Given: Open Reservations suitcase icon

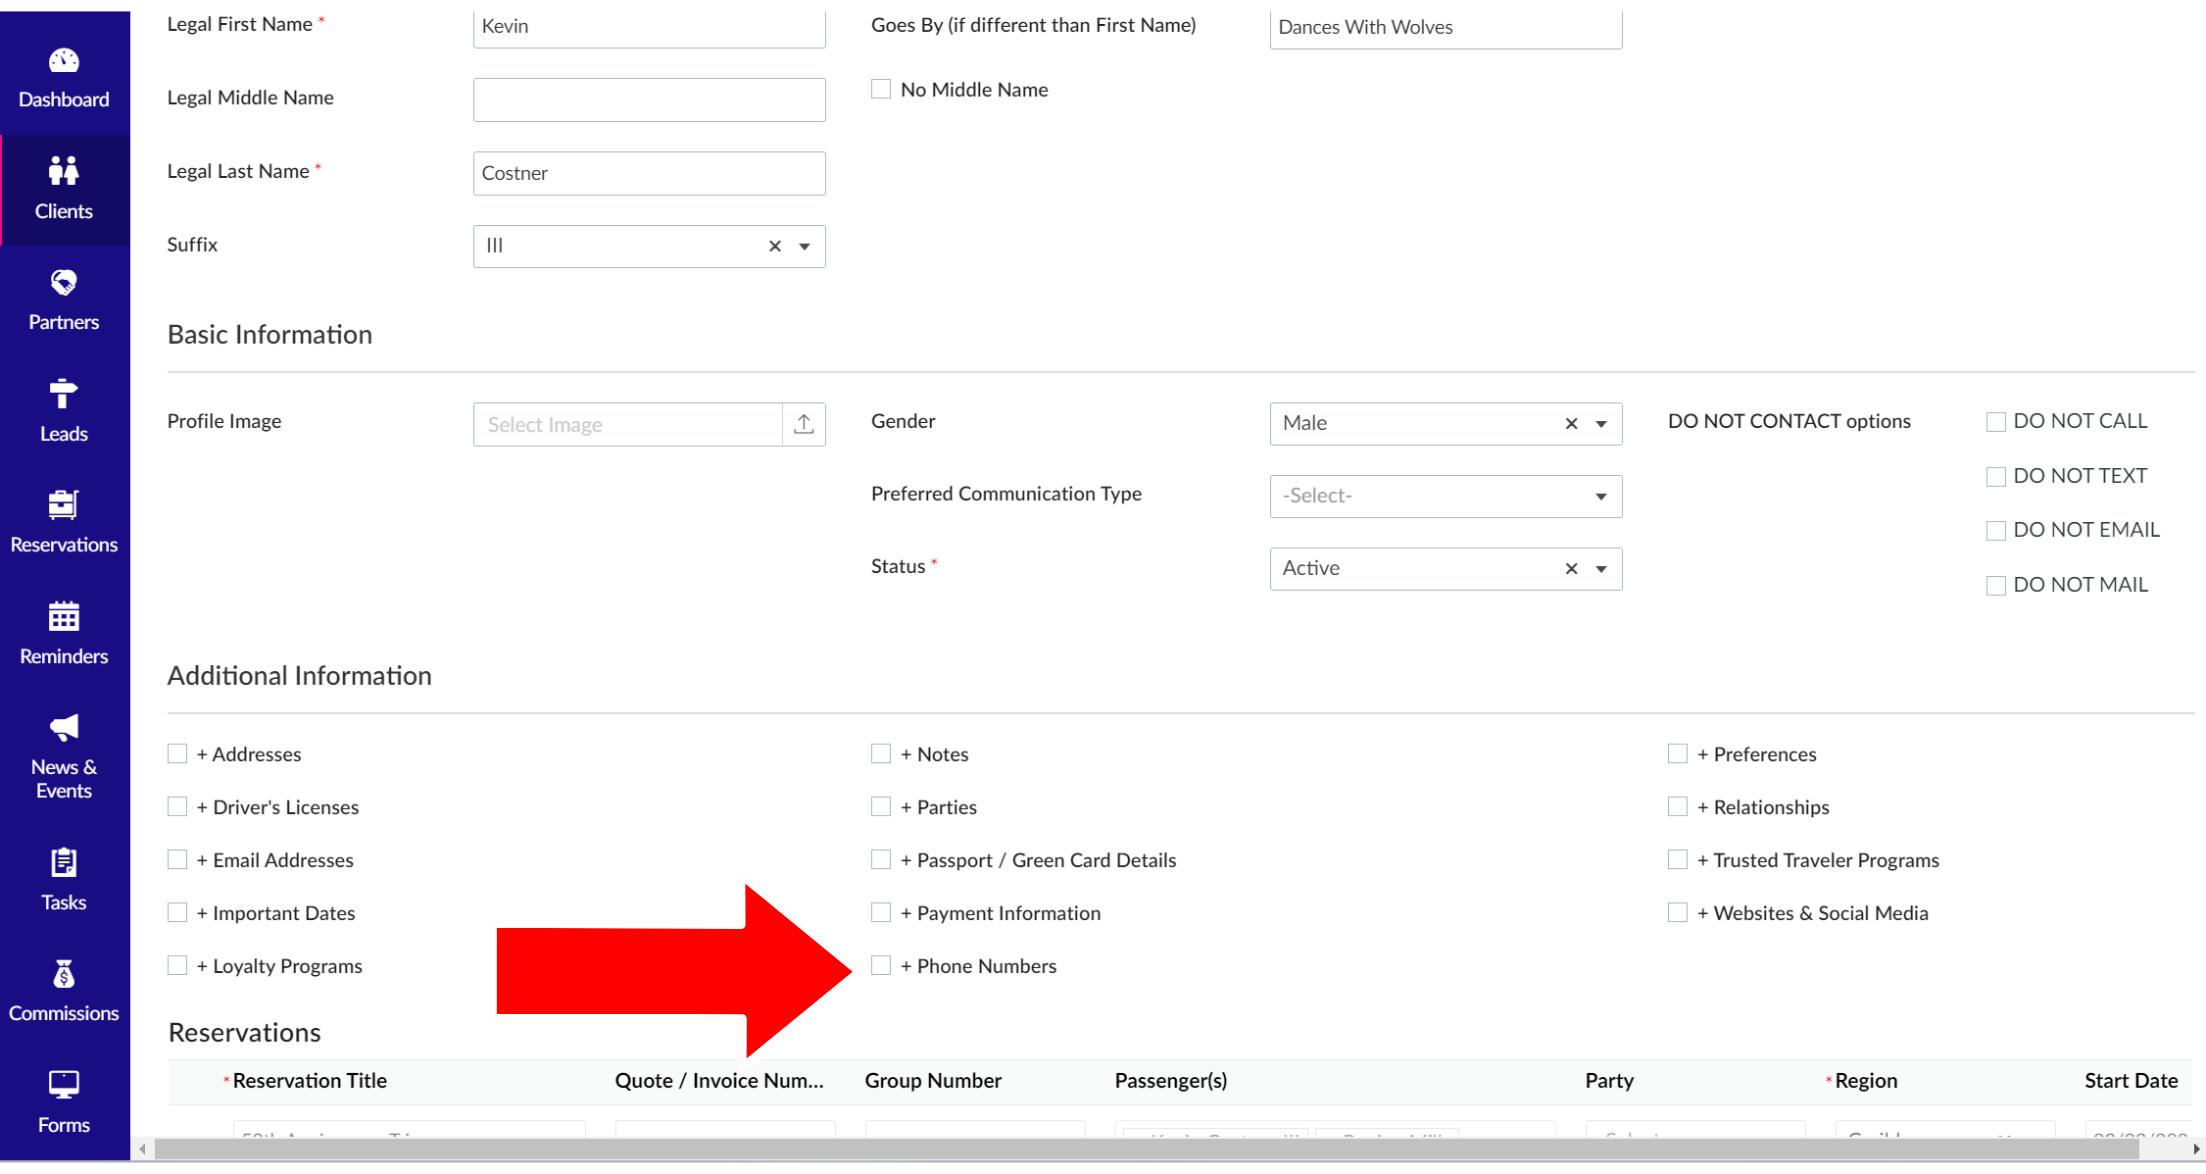Looking at the screenshot, I should (x=63, y=505).
